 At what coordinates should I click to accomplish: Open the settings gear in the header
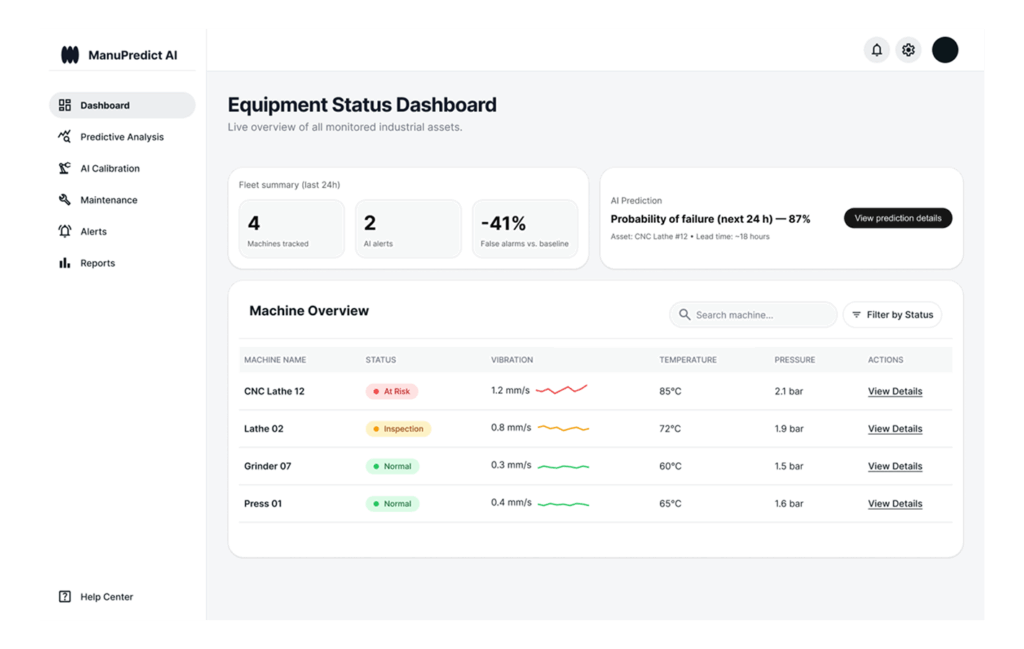(908, 49)
